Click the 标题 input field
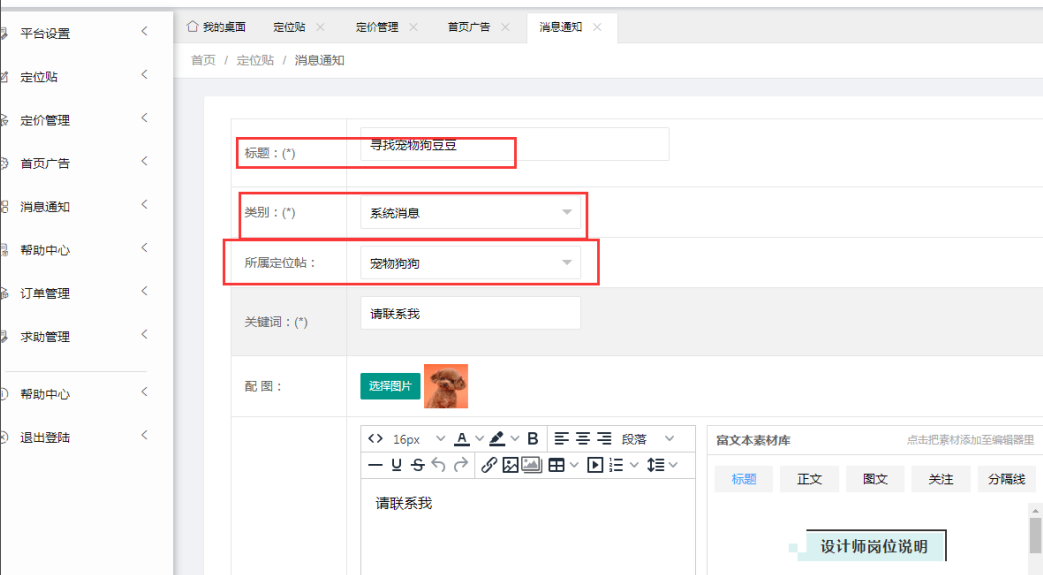Viewport: 1043px width, 575px height. (514, 145)
